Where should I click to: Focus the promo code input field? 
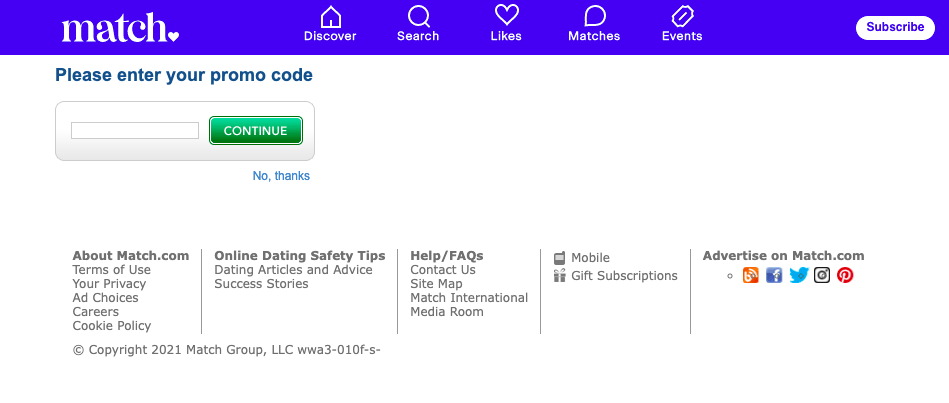click(x=135, y=131)
